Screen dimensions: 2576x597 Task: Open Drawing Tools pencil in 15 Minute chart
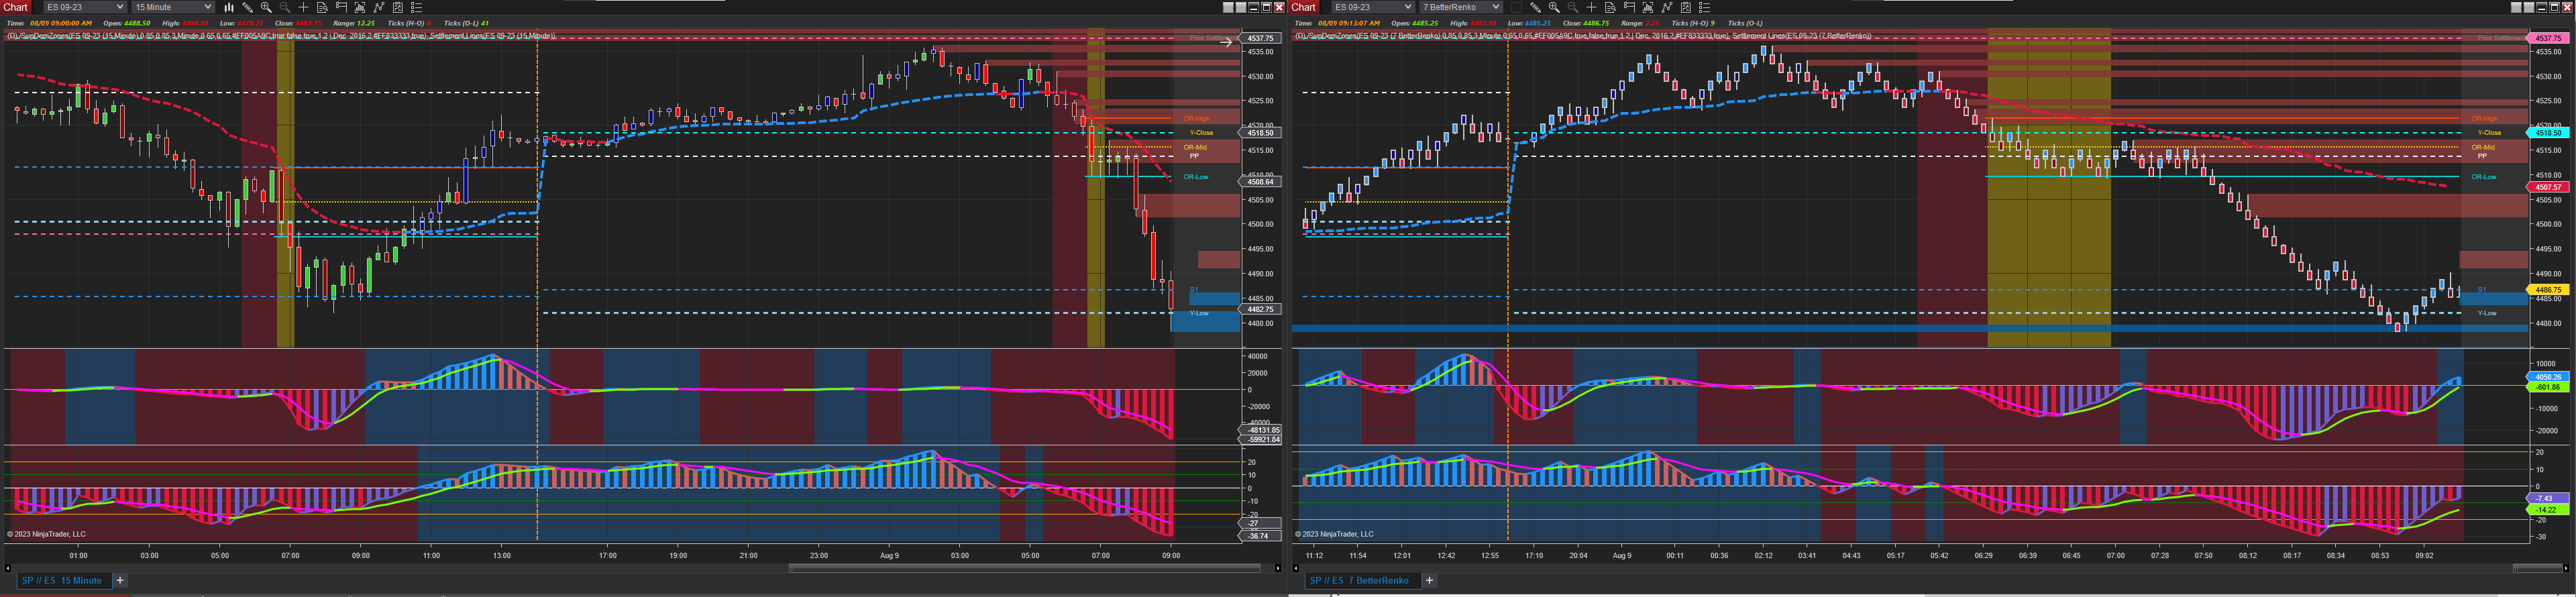pyautogui.click(x=247, y=7)
